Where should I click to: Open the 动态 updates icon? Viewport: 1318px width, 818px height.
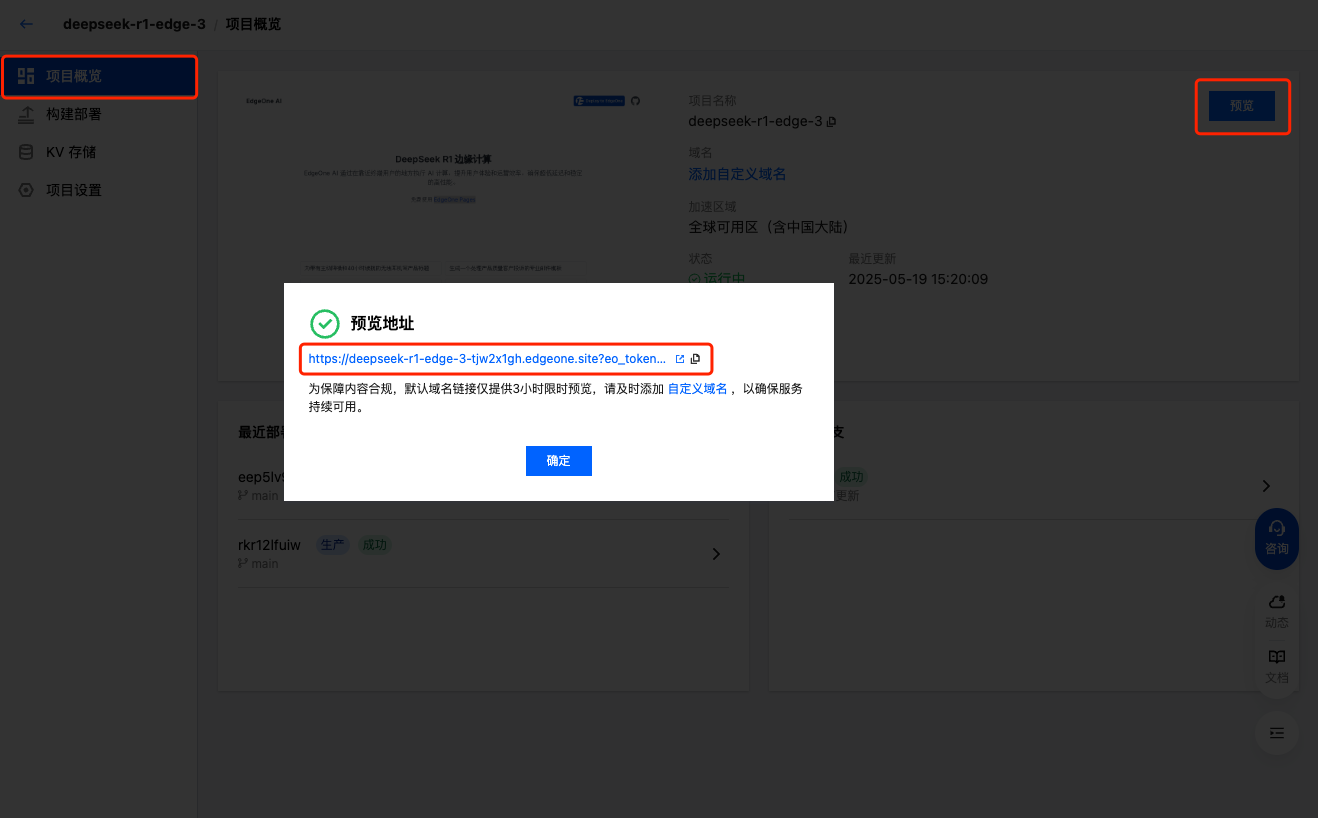1277,611
